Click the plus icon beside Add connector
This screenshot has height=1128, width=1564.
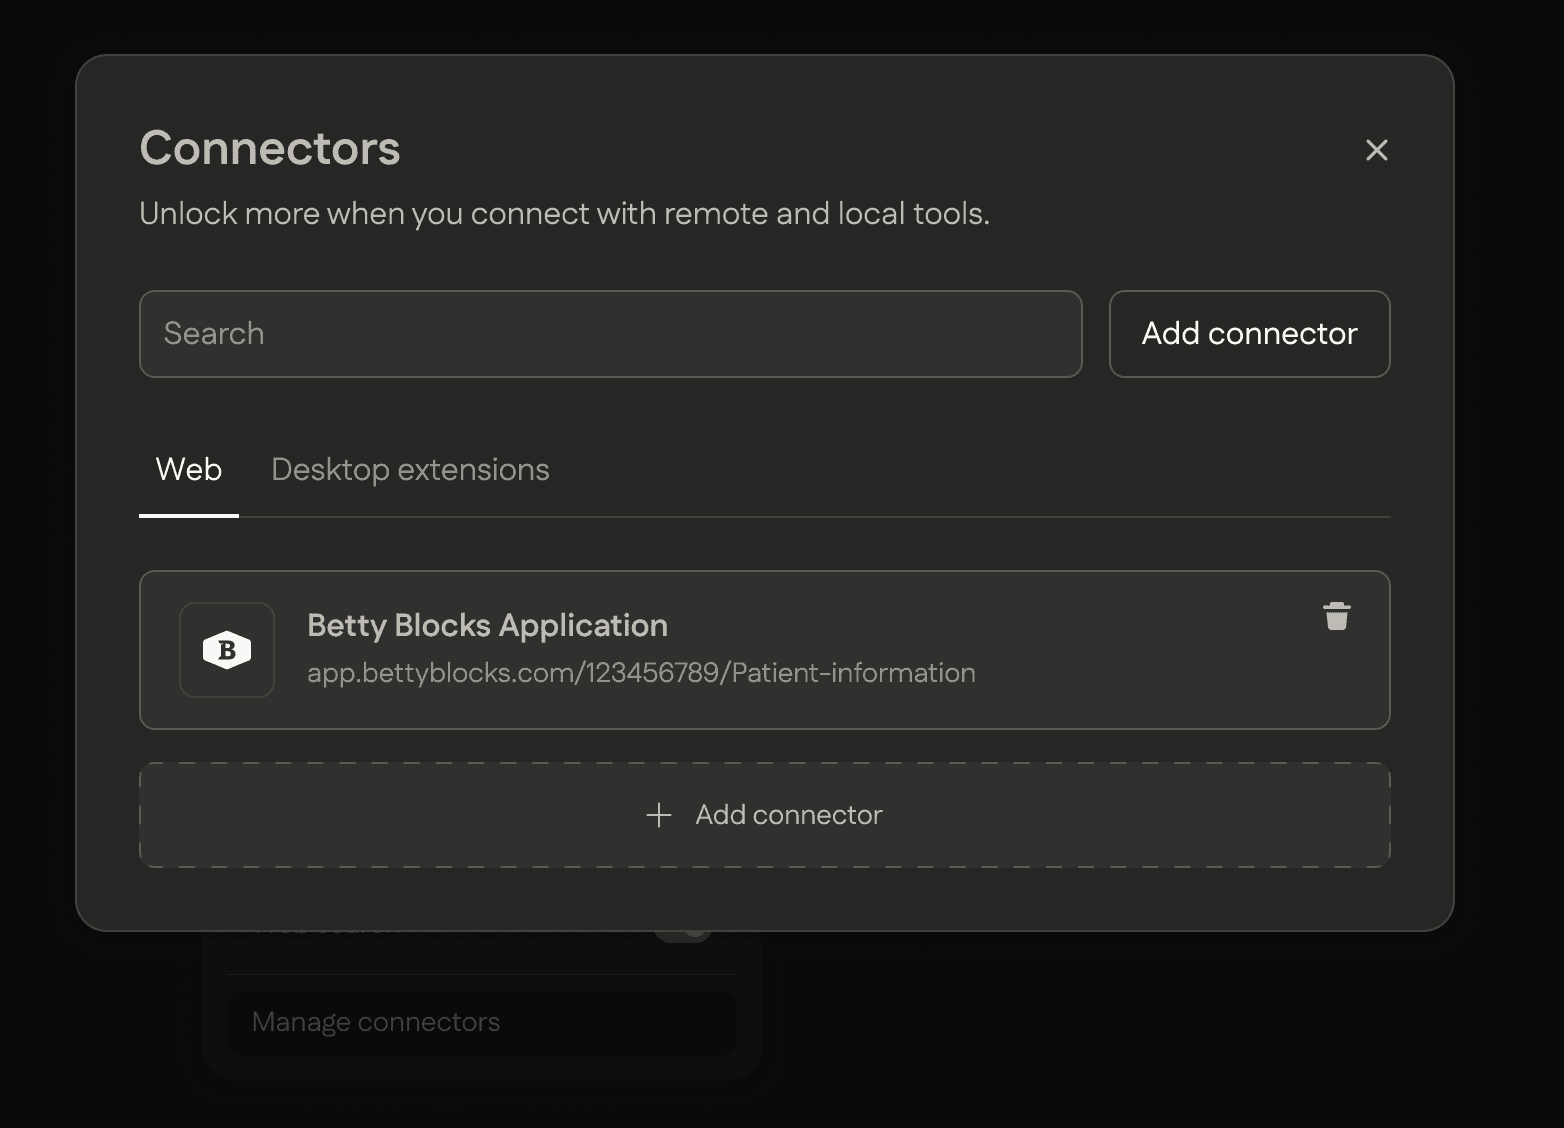658,815
